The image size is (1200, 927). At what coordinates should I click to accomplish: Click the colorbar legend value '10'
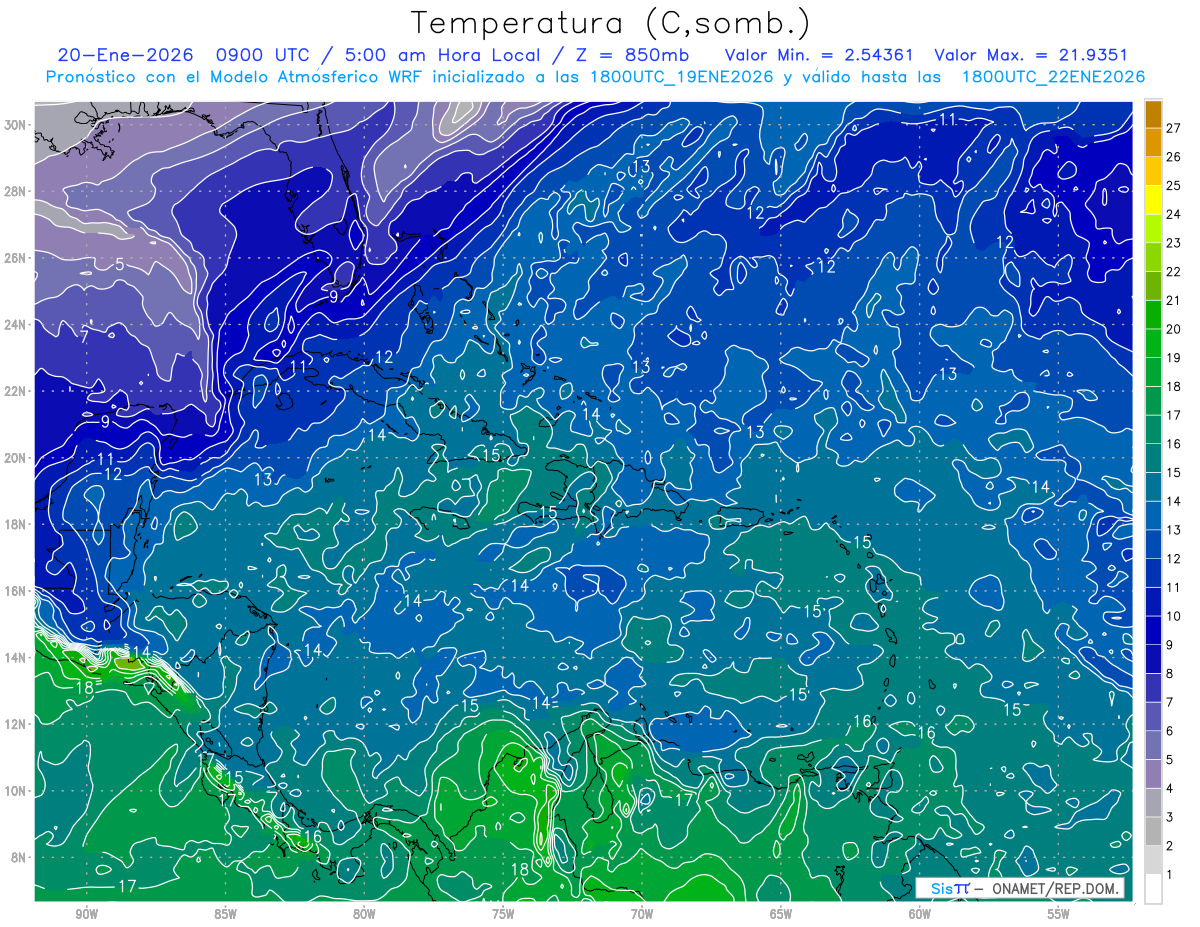tap(1174, 616)
